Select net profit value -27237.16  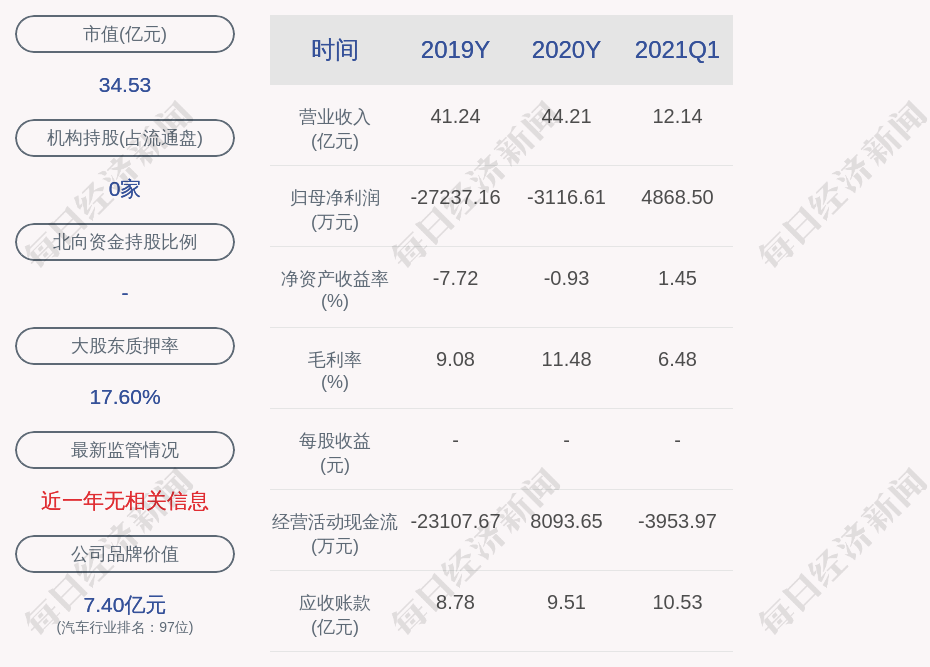pyautogui.click(x=456, y=197)
